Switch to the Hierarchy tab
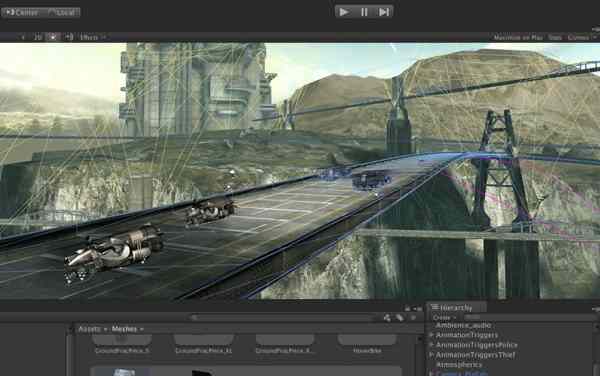The image size is (600, 376). pyautogui.click(x=457, y=308)
